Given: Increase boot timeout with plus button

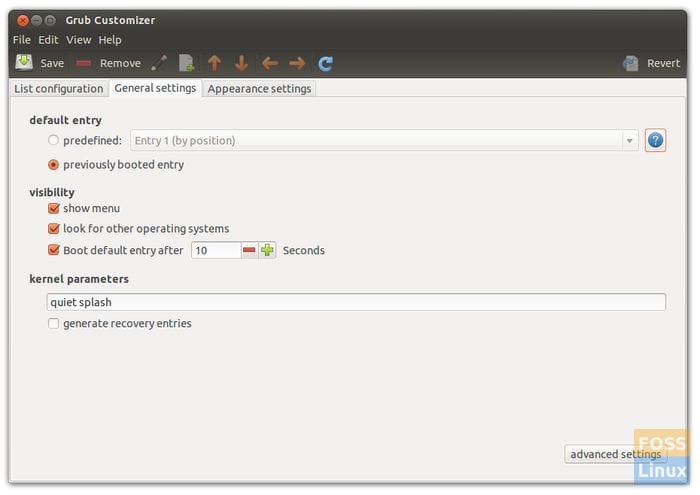Looking at the screenshot, I should point(267,250).
